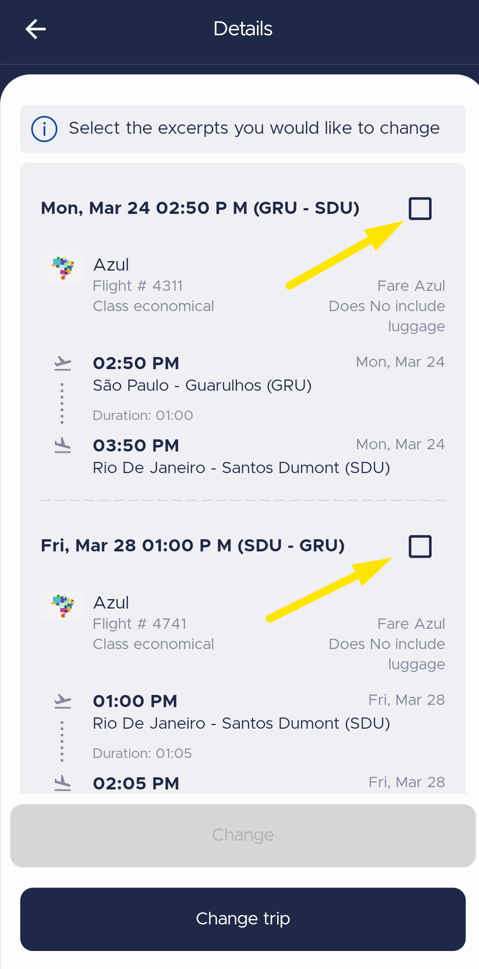Tap landing plane icon beside 03:50 PM
Image resolution: width=479 pixels, height=969 pixels.
pos(62,446)
